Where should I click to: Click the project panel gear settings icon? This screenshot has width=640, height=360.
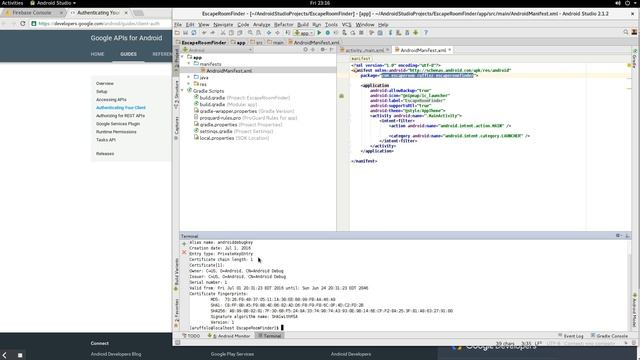323,50
